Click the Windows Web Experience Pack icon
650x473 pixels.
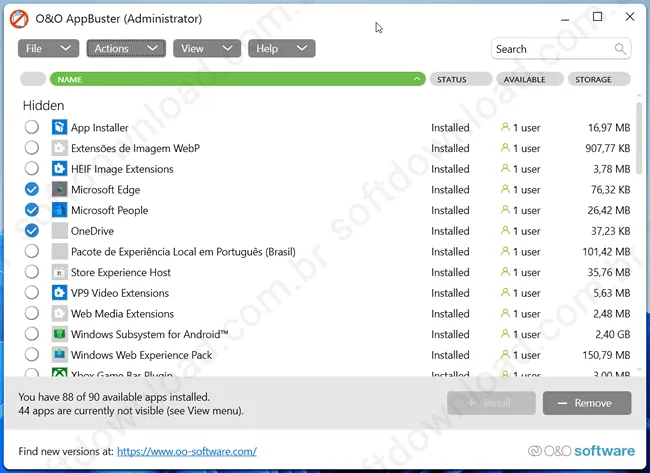point(59,355)
